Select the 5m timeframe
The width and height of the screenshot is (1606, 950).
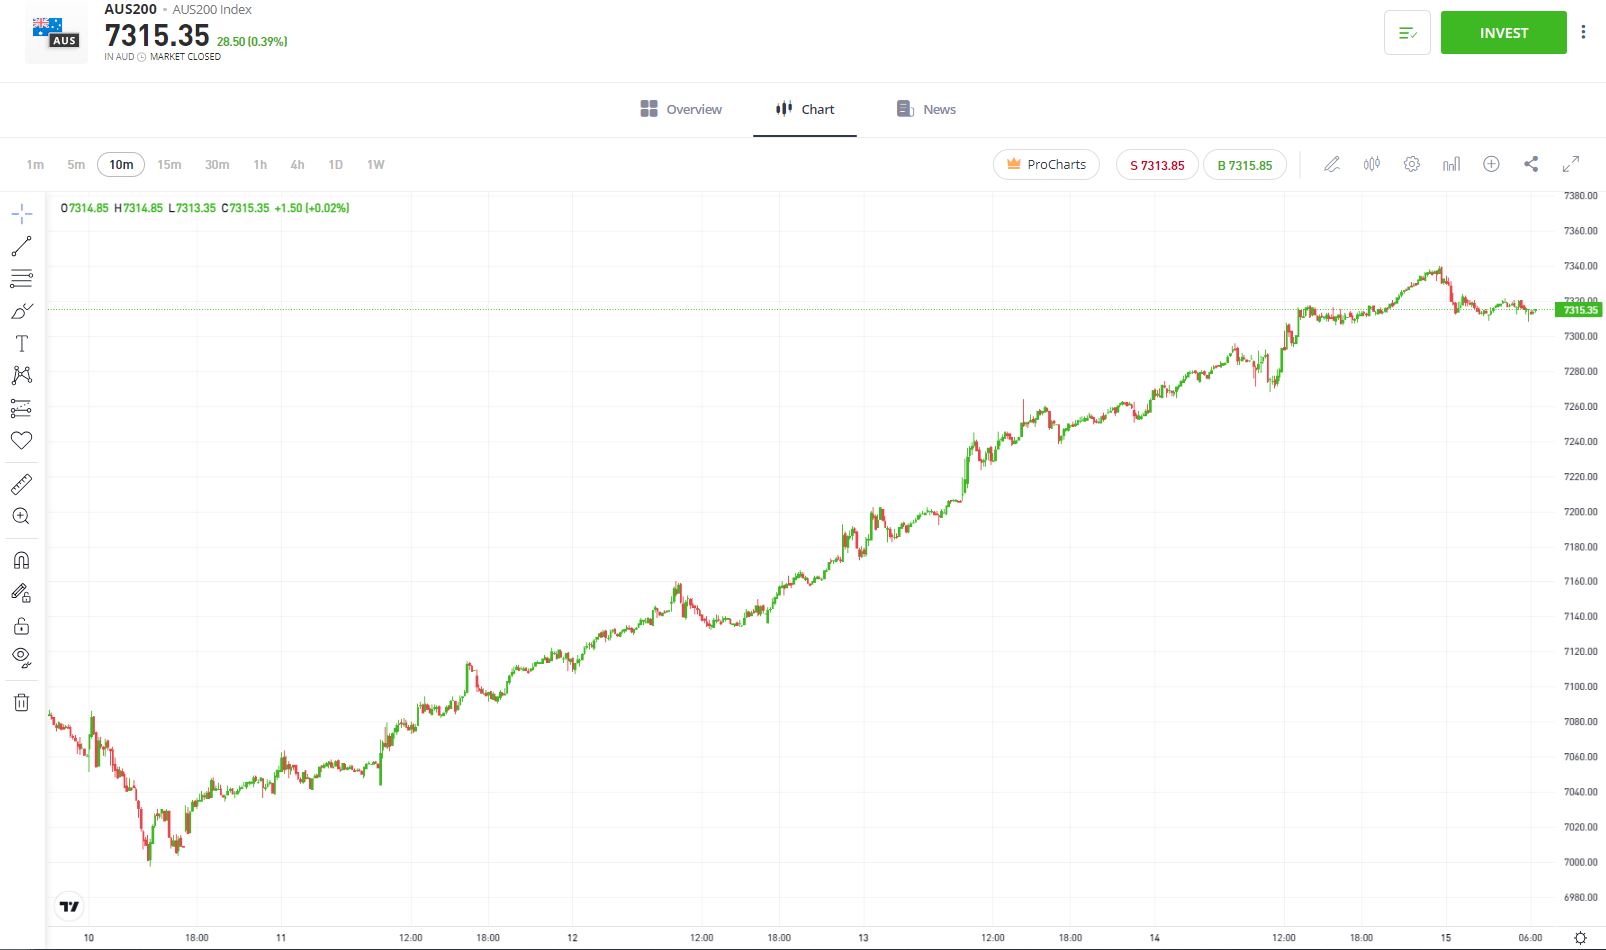(76, 165)
